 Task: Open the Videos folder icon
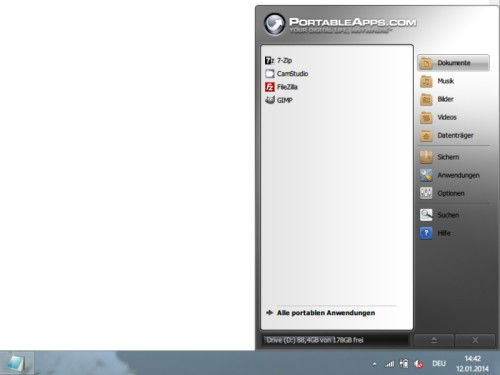[426, 117]
